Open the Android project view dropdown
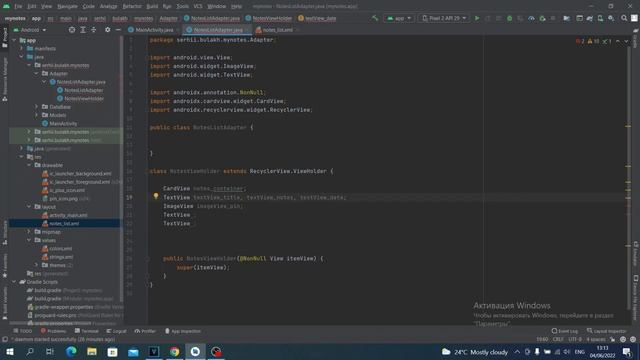 tap(30, 30)
